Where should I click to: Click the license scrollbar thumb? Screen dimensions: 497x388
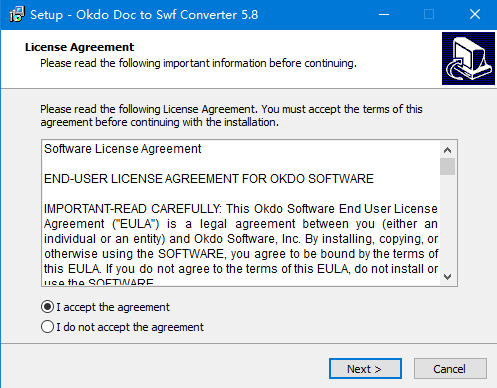447,167
